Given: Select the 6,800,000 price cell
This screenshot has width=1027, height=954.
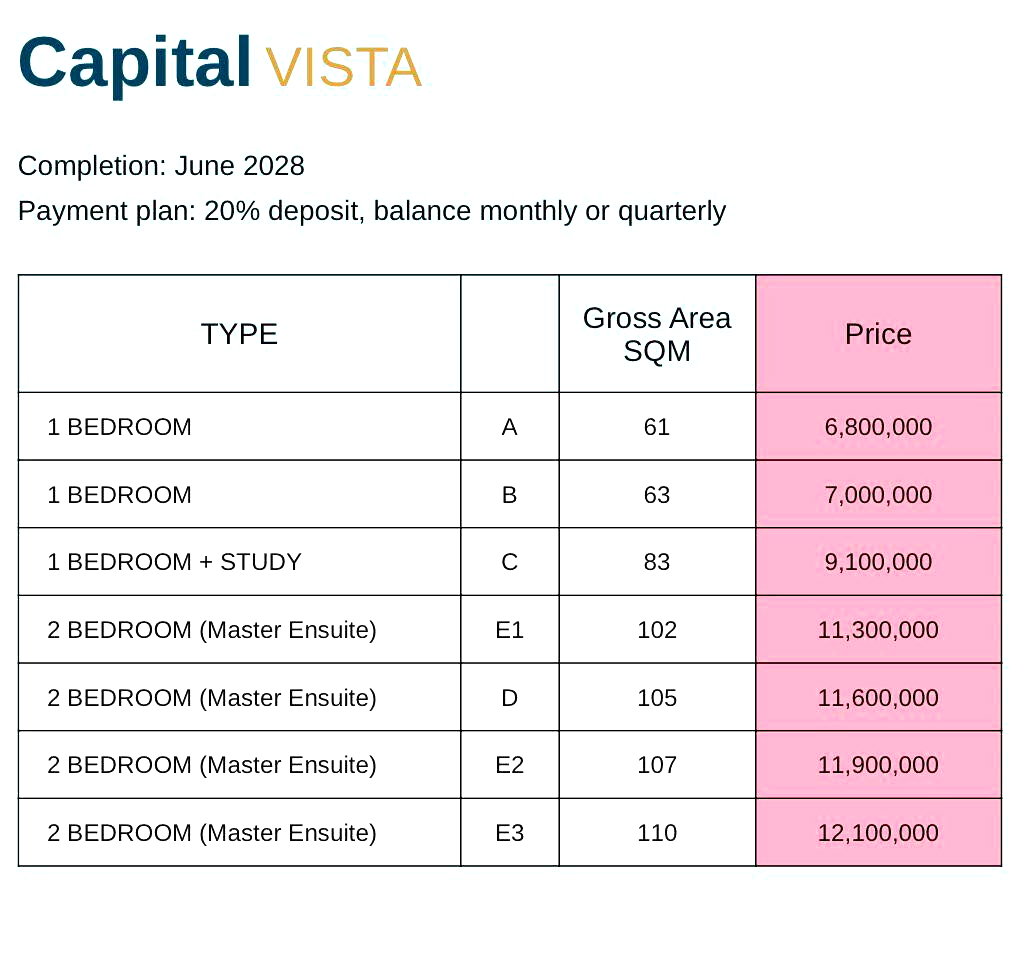Looking at the screenshot, I should [878, 426].
